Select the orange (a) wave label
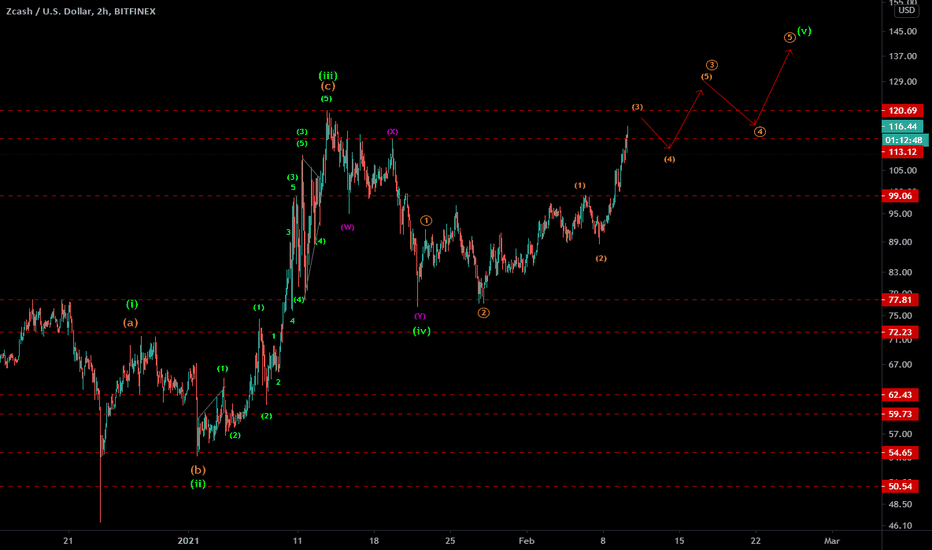932x550 pixels. tap(131, 322)
